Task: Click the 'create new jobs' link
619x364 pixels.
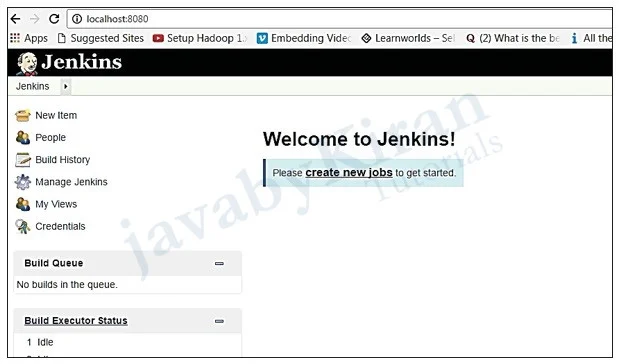Action: 349,173
